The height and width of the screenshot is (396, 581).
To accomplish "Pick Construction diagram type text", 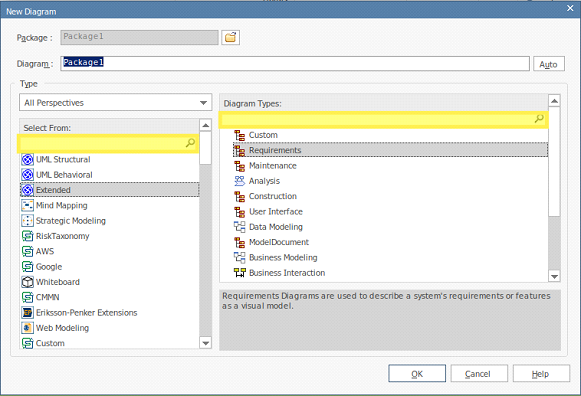I will tap(273, 196).
